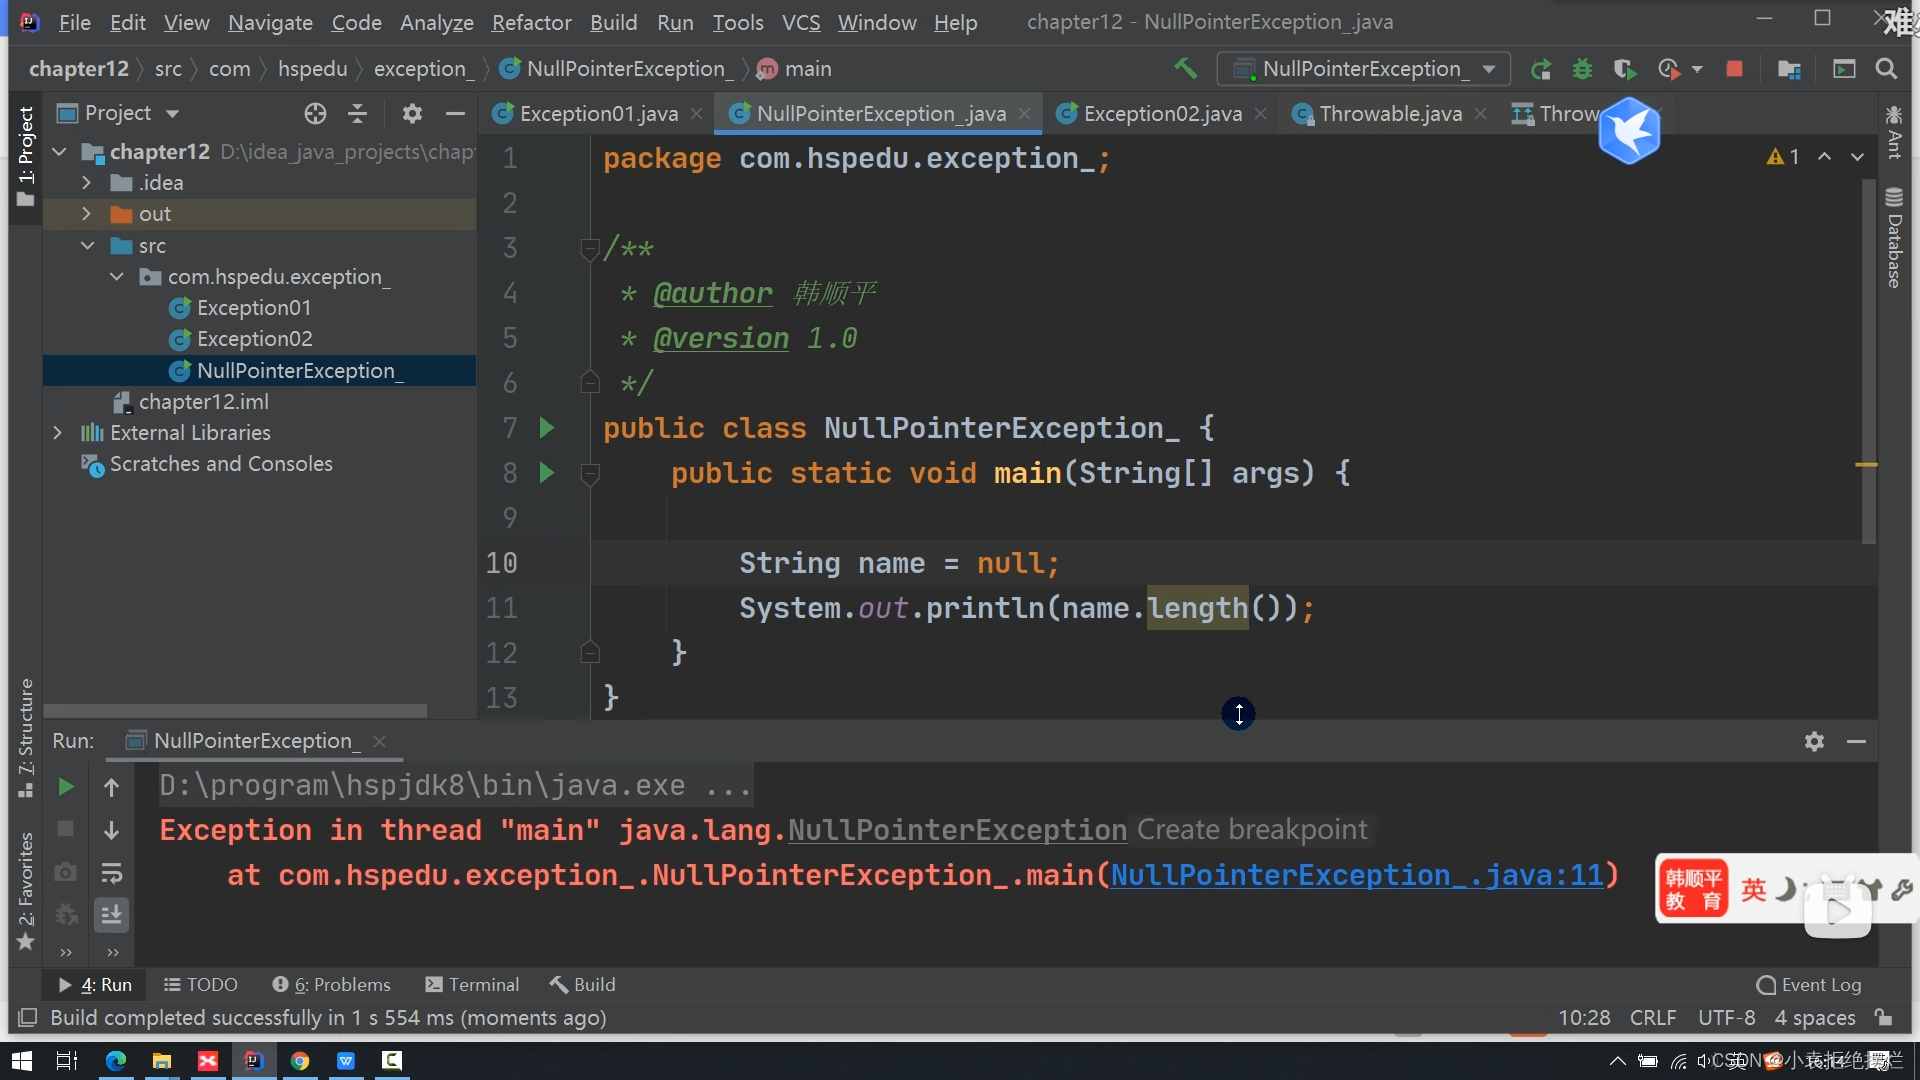Viewport: 1920px width, 1080px height.
Task: Click green Rerun arrow in Run panel
Action: coord(65,787)
